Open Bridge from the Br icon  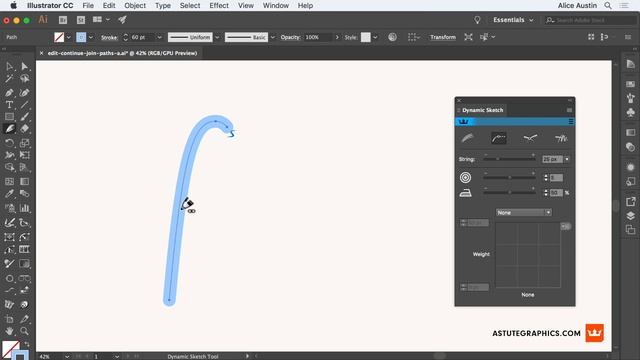point(63,20)
